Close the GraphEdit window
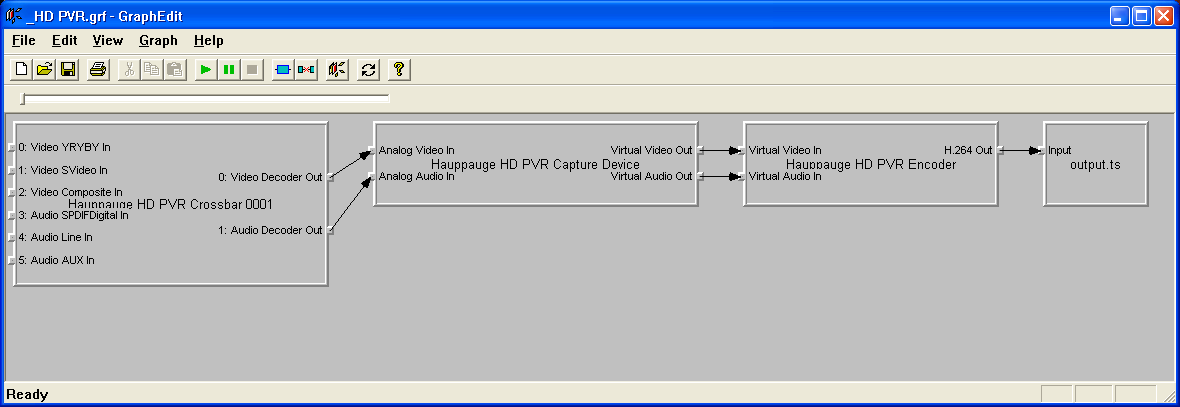Screen dimensions: 1180x407 pyautogui.click(x=1163, y=16)
